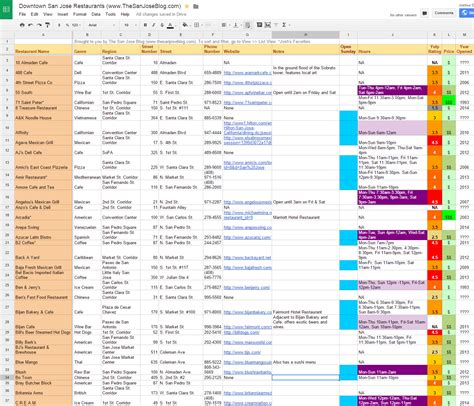This screenshot has height=406, width=474.
Task: Star this spreadsheet document
Action: click(187, 6)
